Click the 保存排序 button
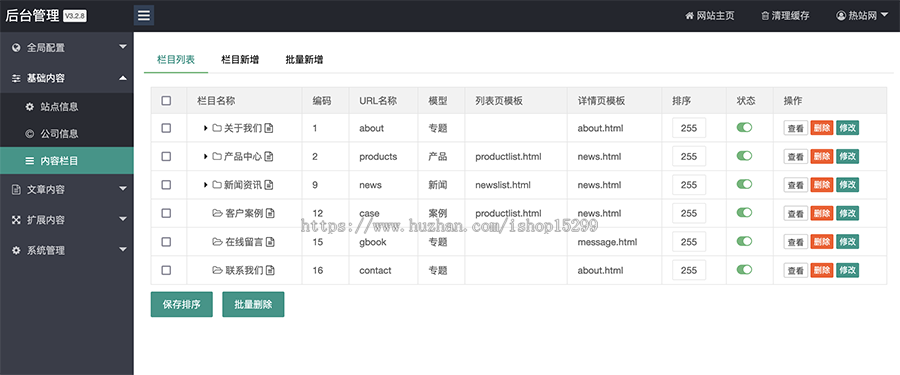Screen dimensions: 900x375 pyautogui.click(x=181, y=304)
